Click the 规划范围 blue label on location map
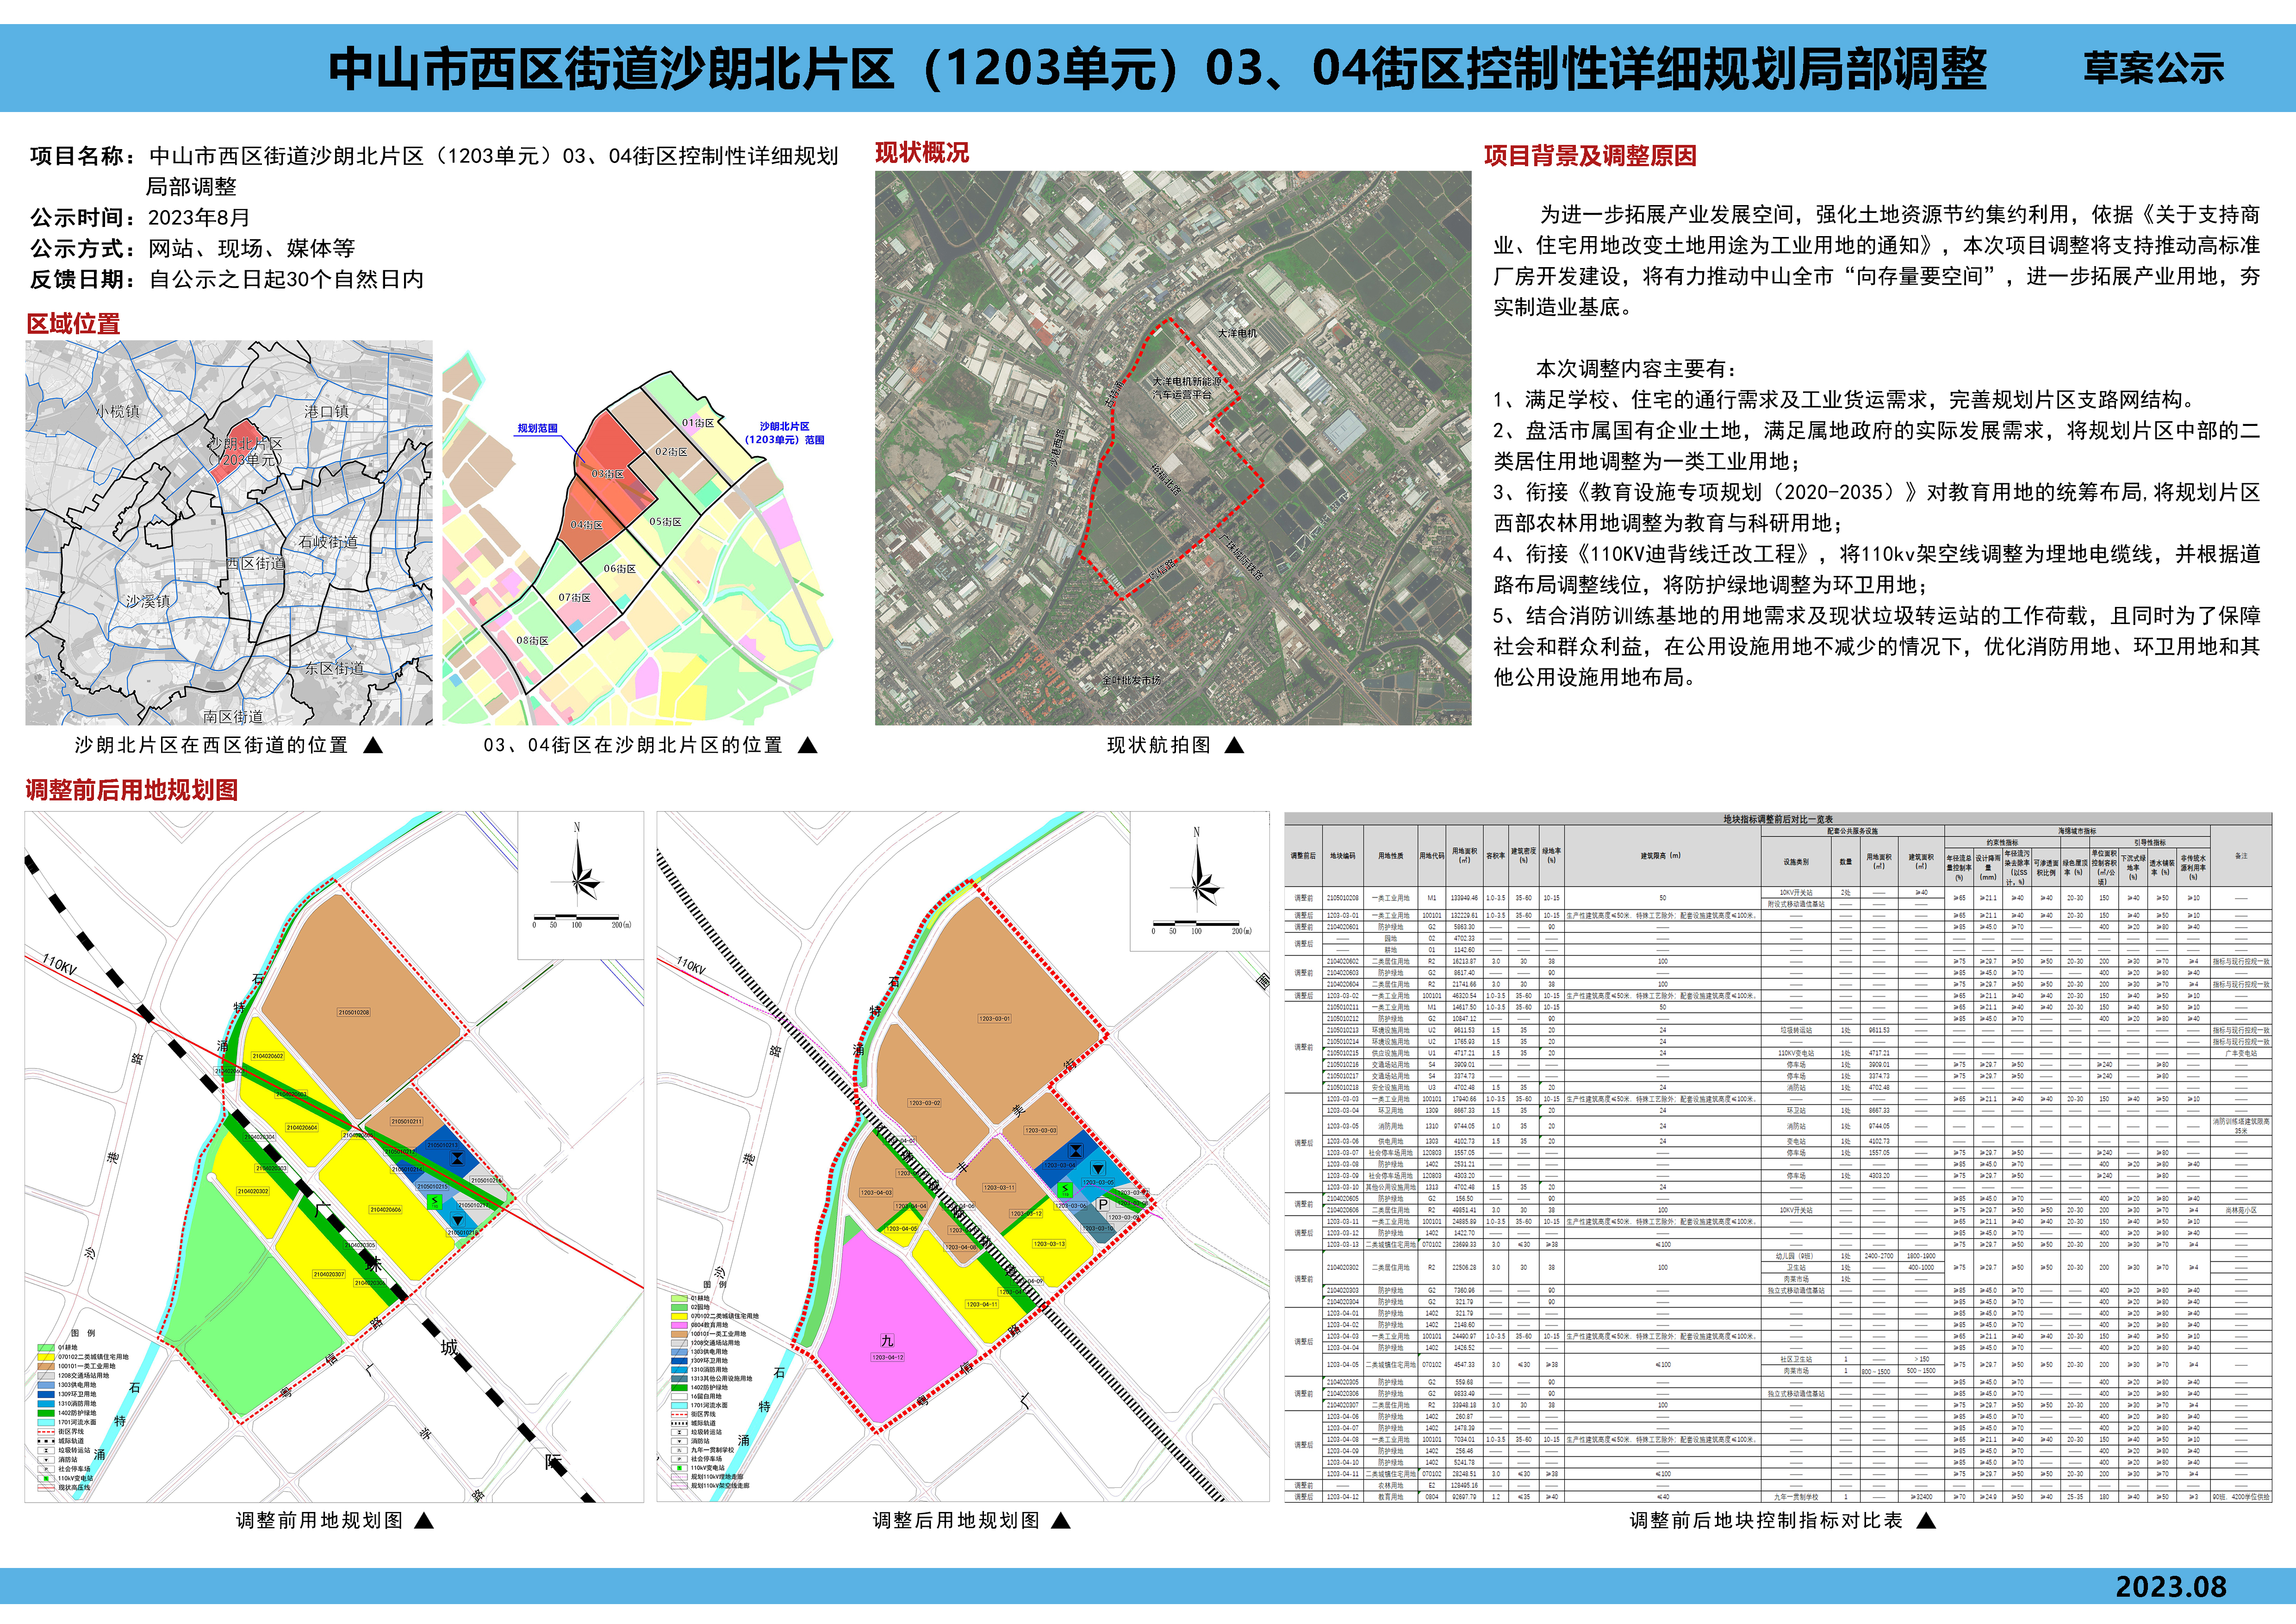 (x=537, y=428)
